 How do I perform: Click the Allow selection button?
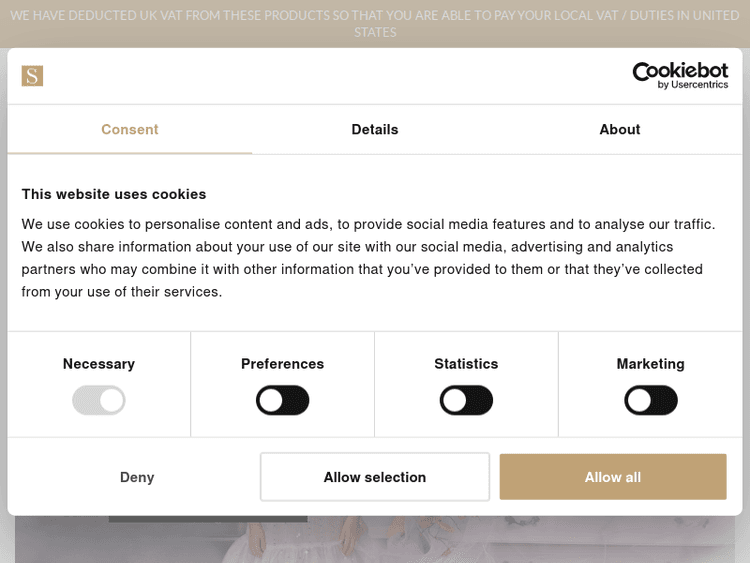tap(375, 477)
